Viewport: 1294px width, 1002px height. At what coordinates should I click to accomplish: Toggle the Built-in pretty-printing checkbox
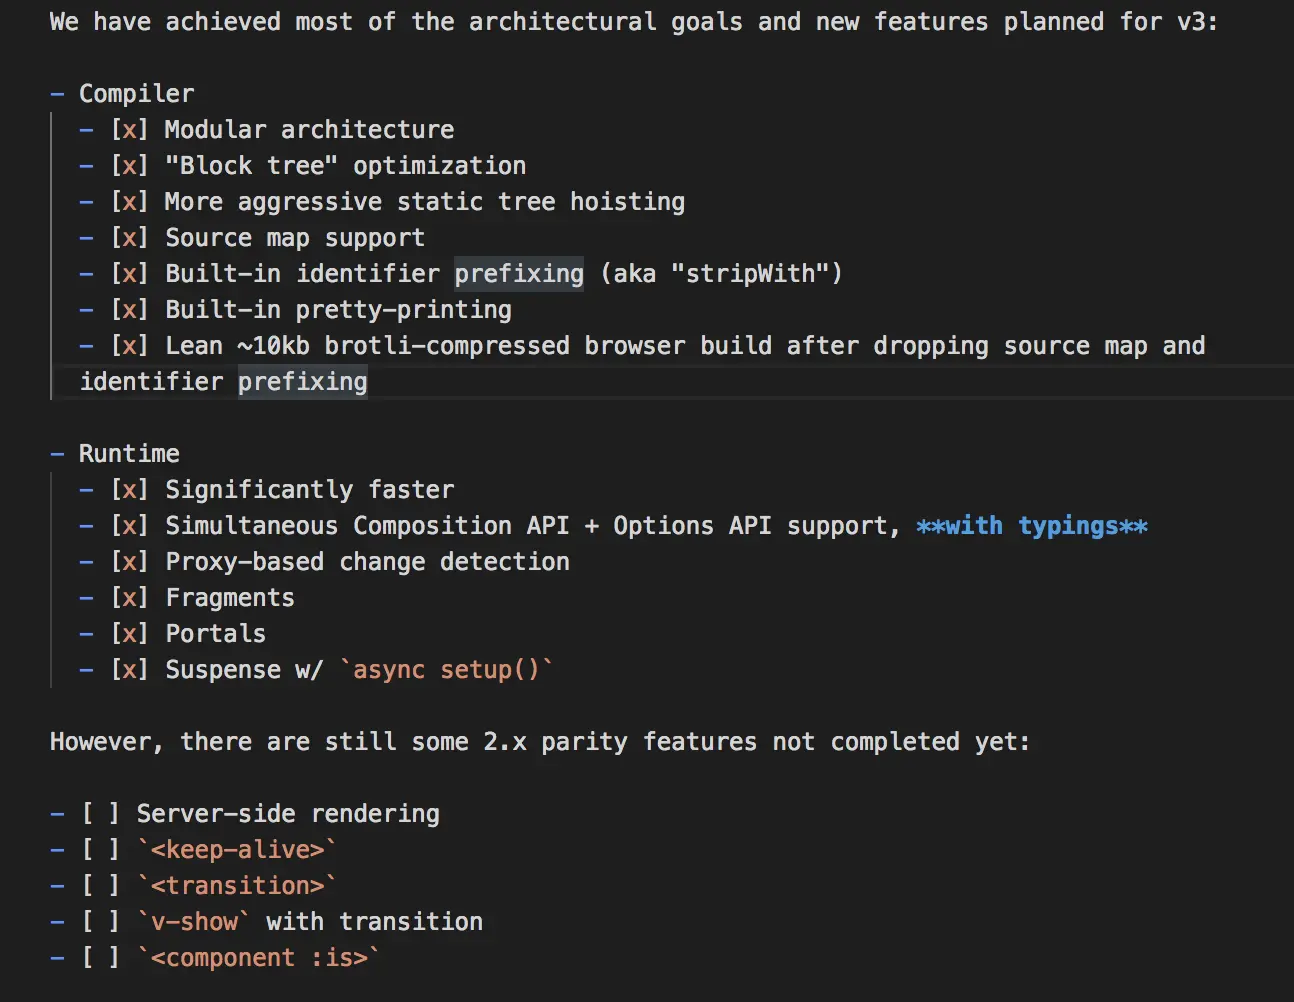click(x=129, y=310)
